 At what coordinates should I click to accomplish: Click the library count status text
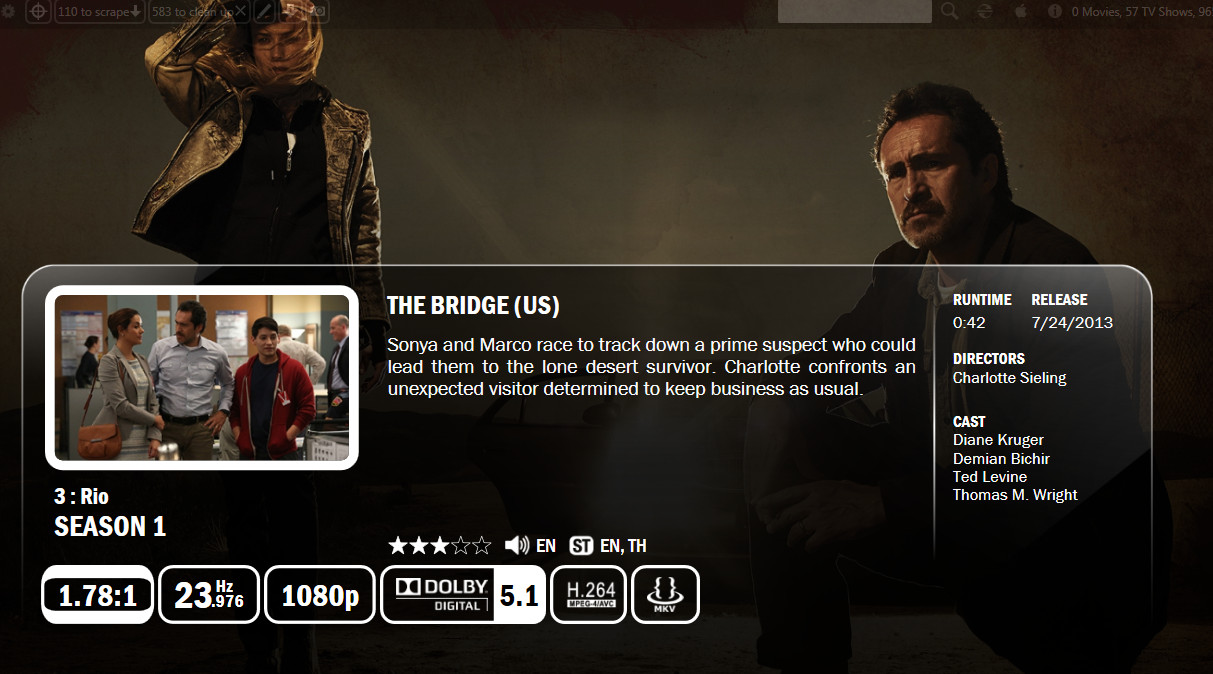pyautogui.click(x=1142, y=12)
